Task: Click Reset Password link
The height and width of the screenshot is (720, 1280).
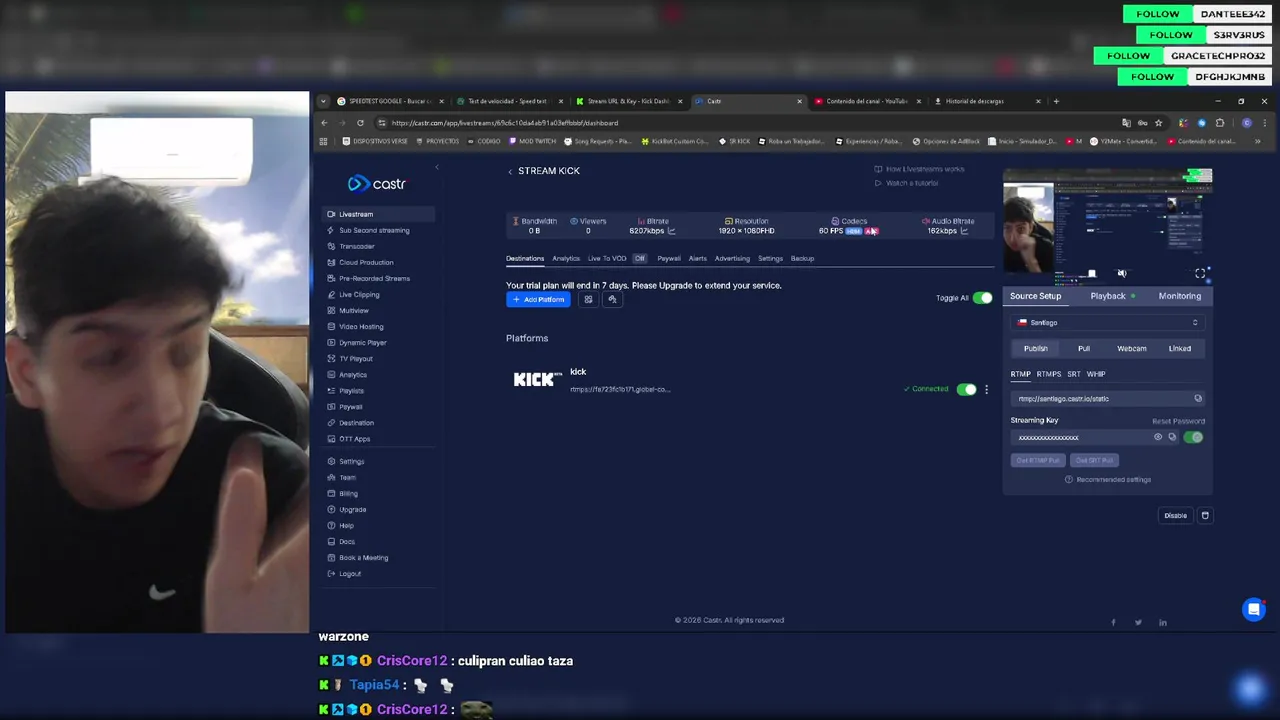Action: coord(1178,421)
